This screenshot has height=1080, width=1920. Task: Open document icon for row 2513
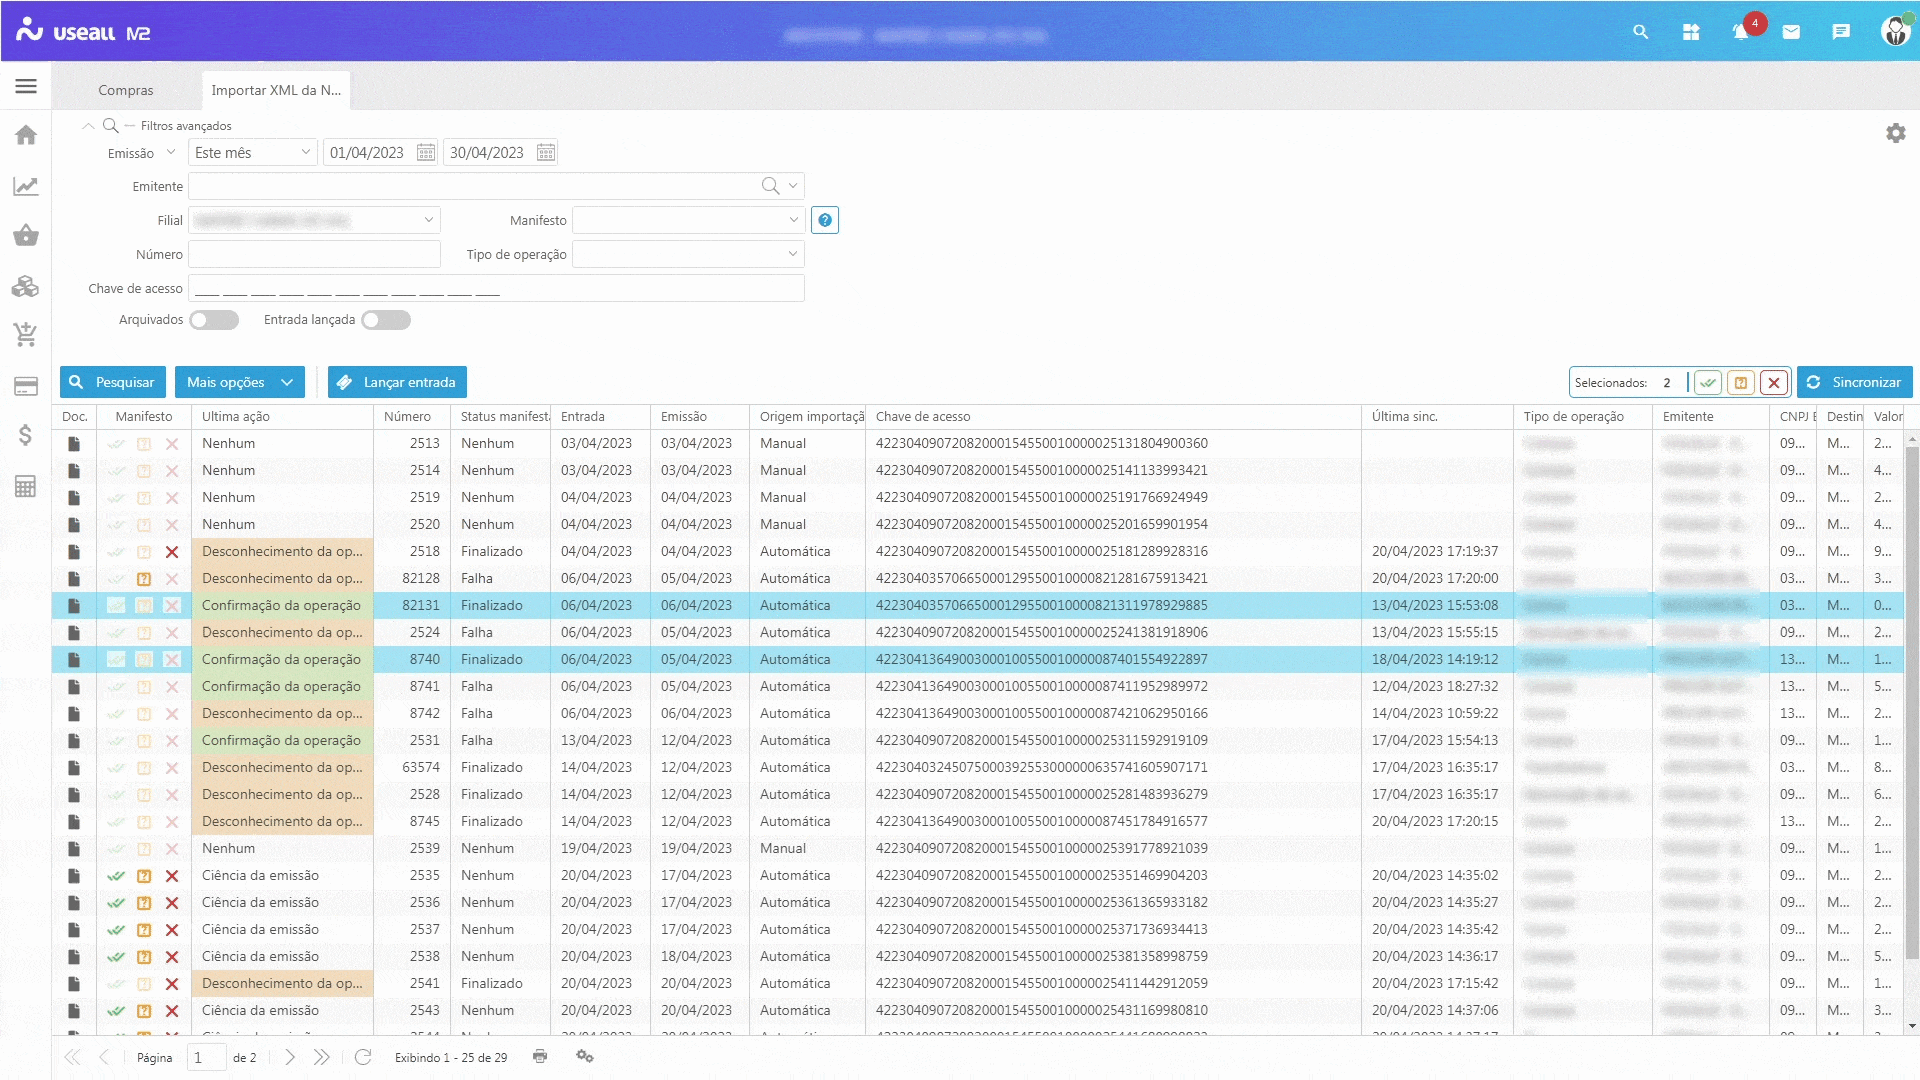coord(74,444)
